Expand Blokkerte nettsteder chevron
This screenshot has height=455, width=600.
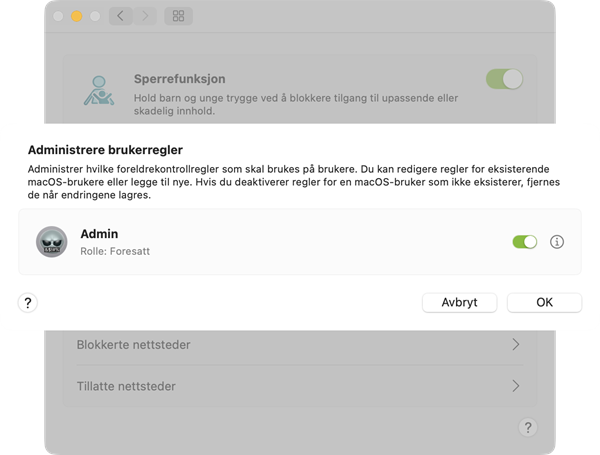click(516, 344)
